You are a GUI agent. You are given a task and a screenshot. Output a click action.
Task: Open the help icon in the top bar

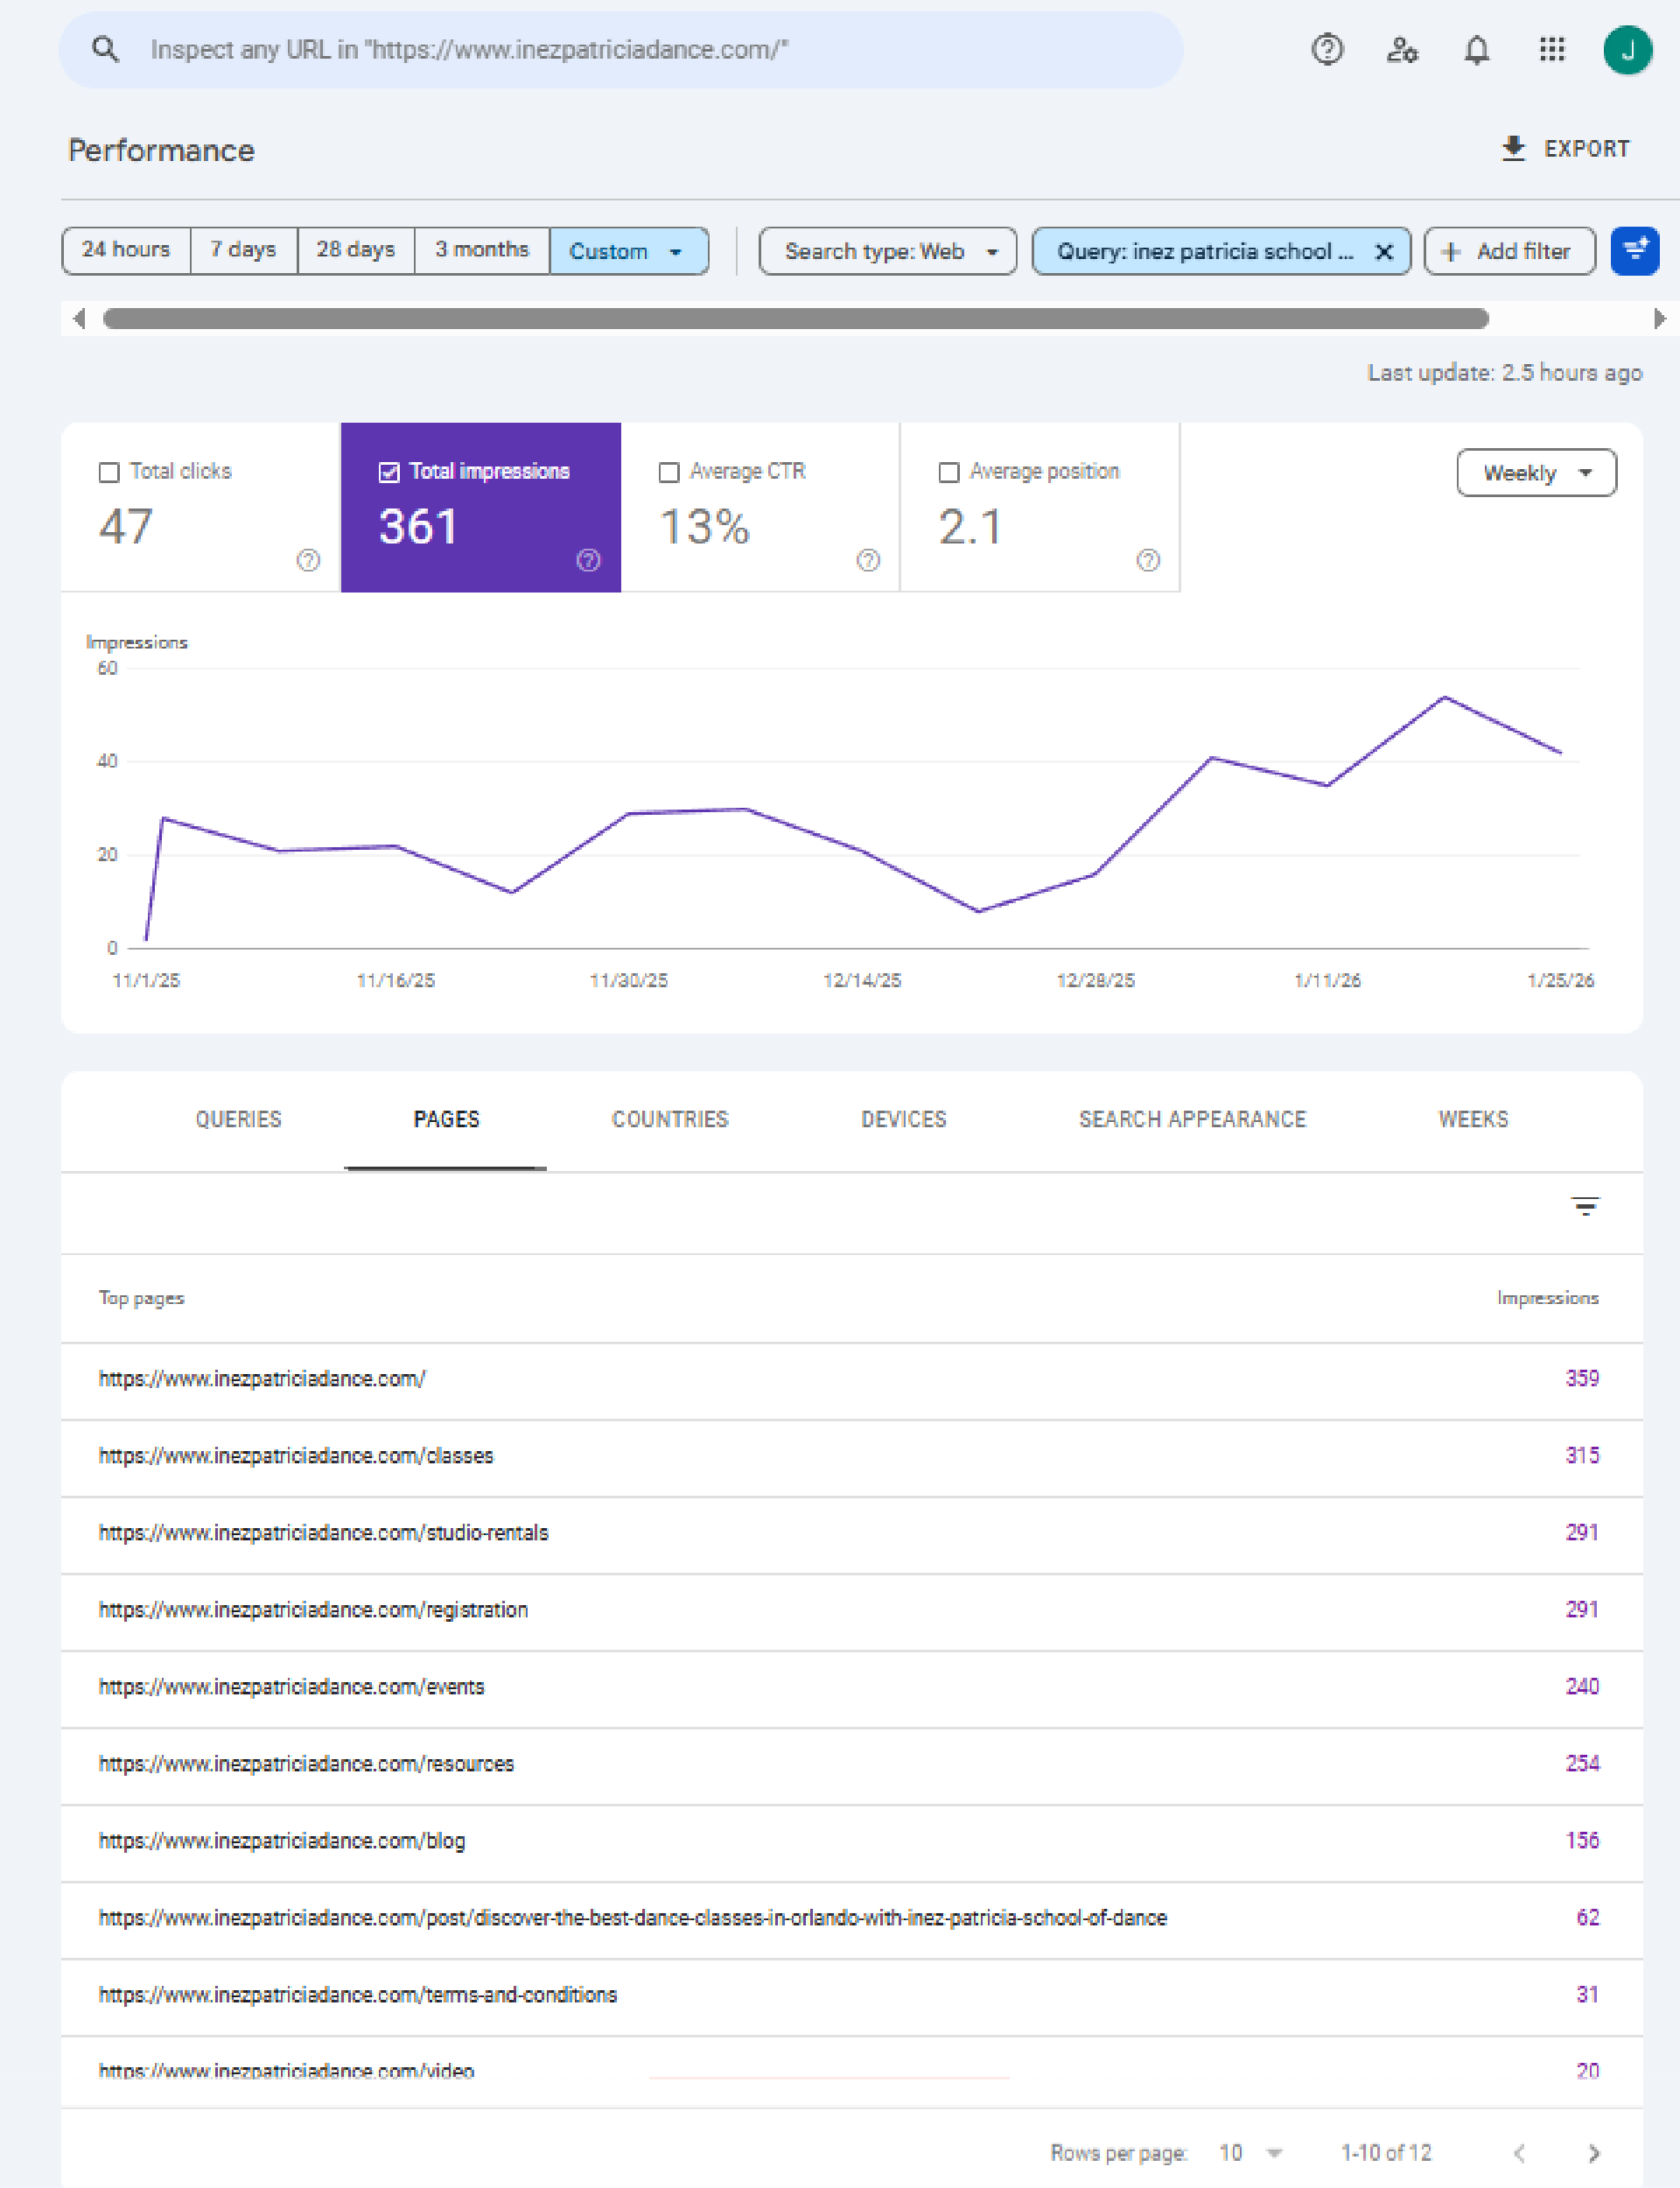pyautogui.click(x=1327, y=49)
